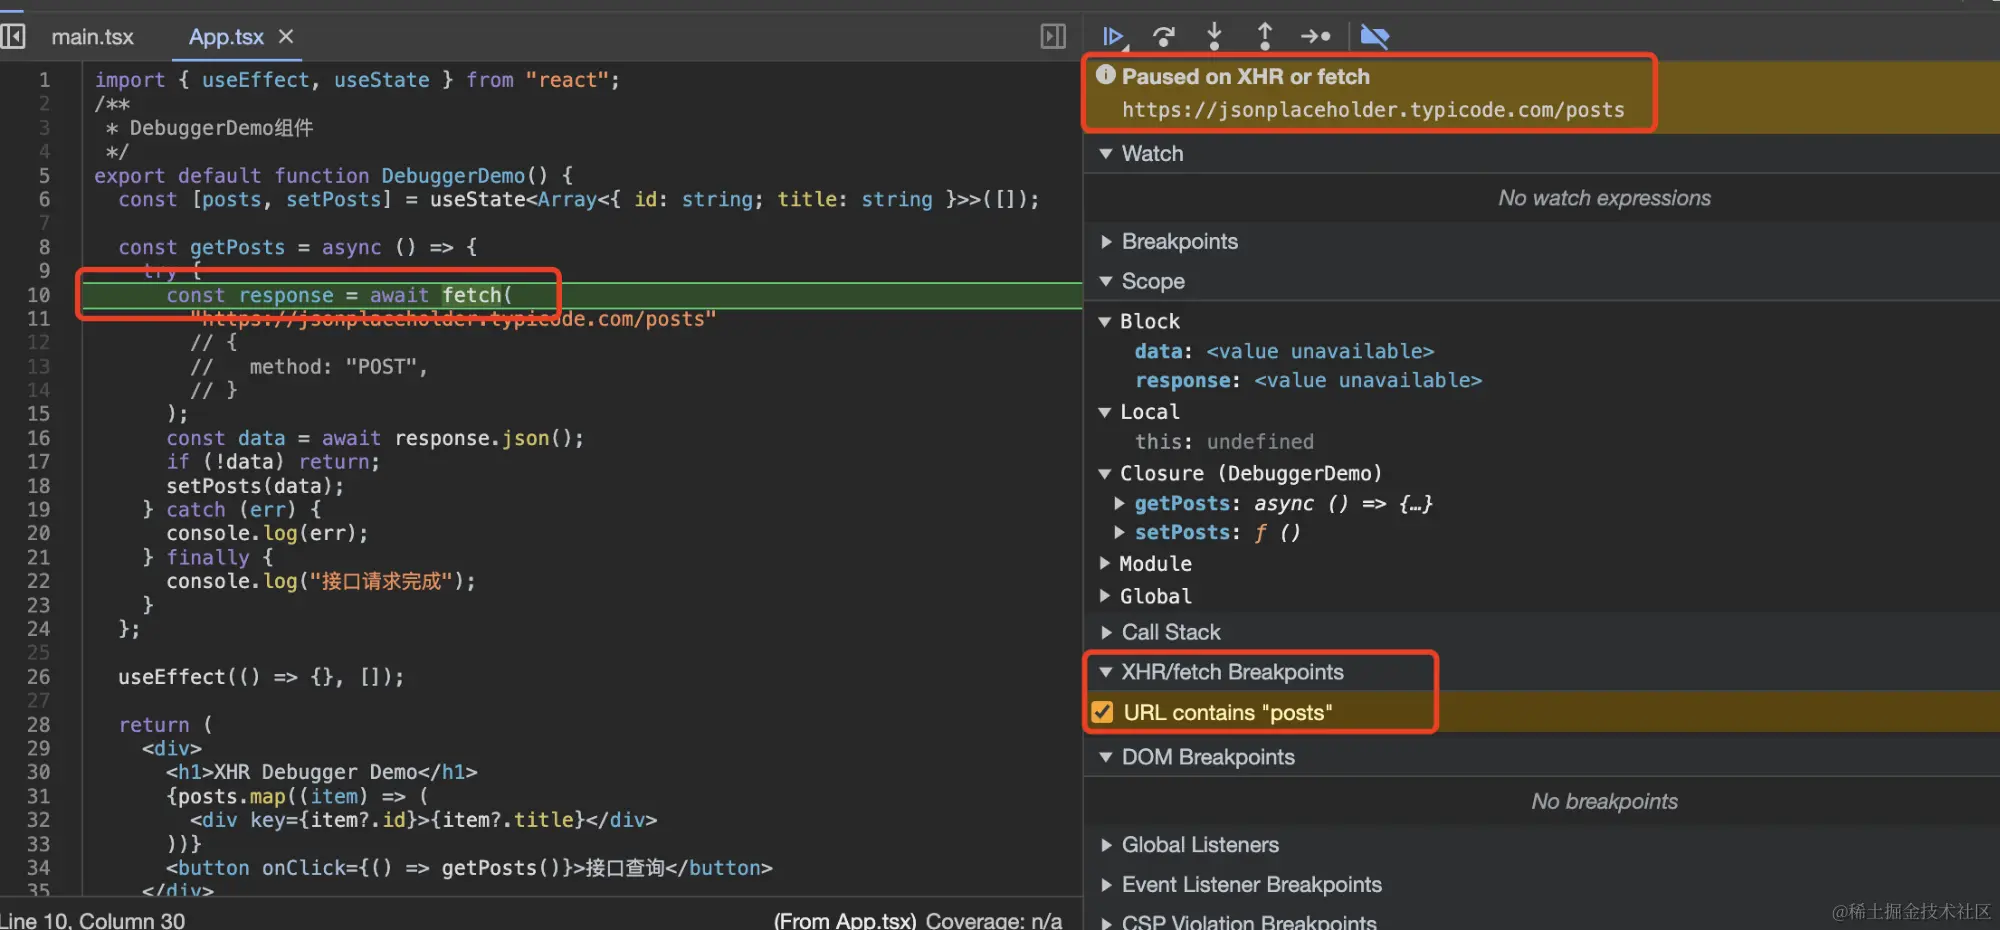Collapse DOM Breakpoints section

tap(1106, 757)
